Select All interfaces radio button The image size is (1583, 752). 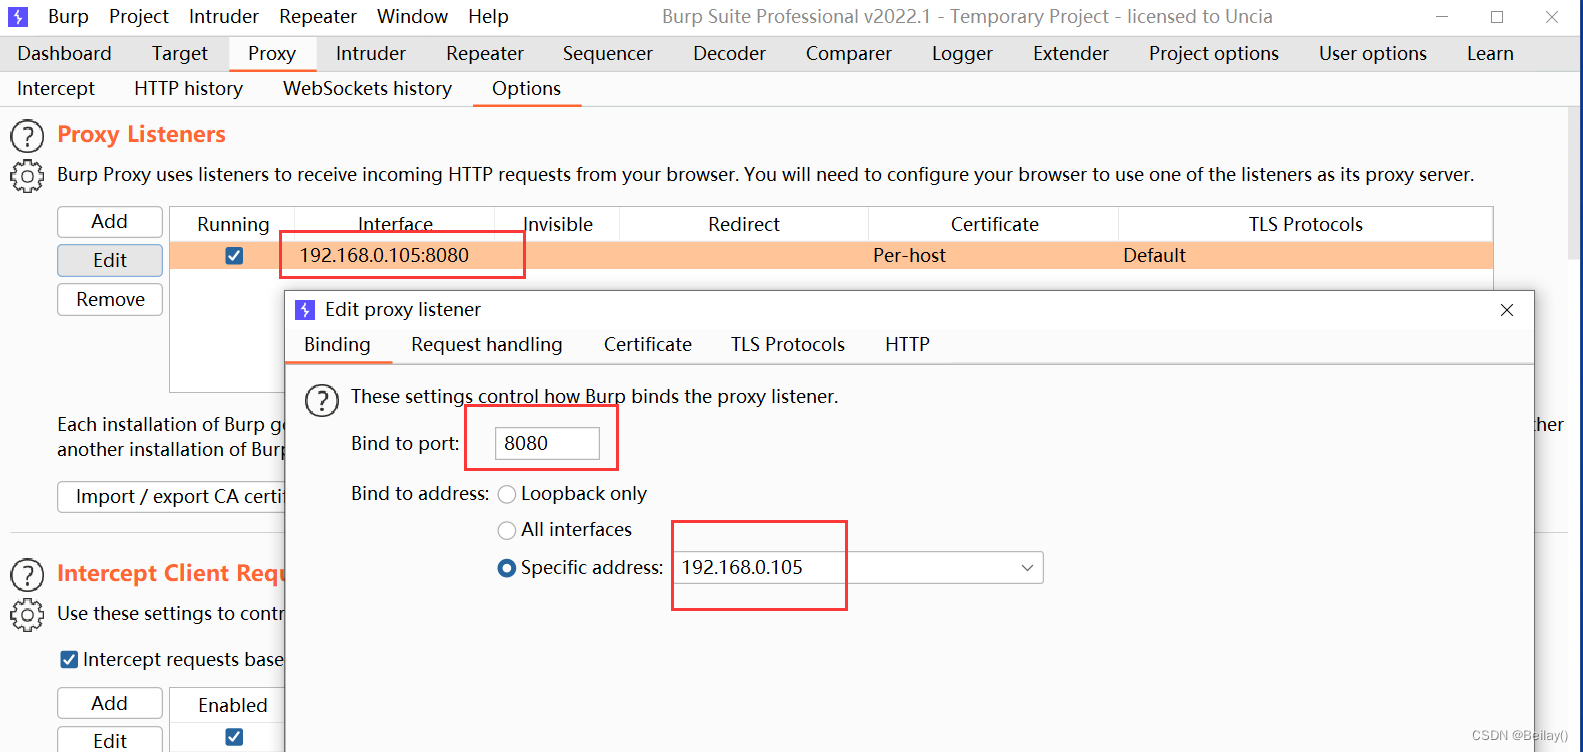tap(507, 530)
